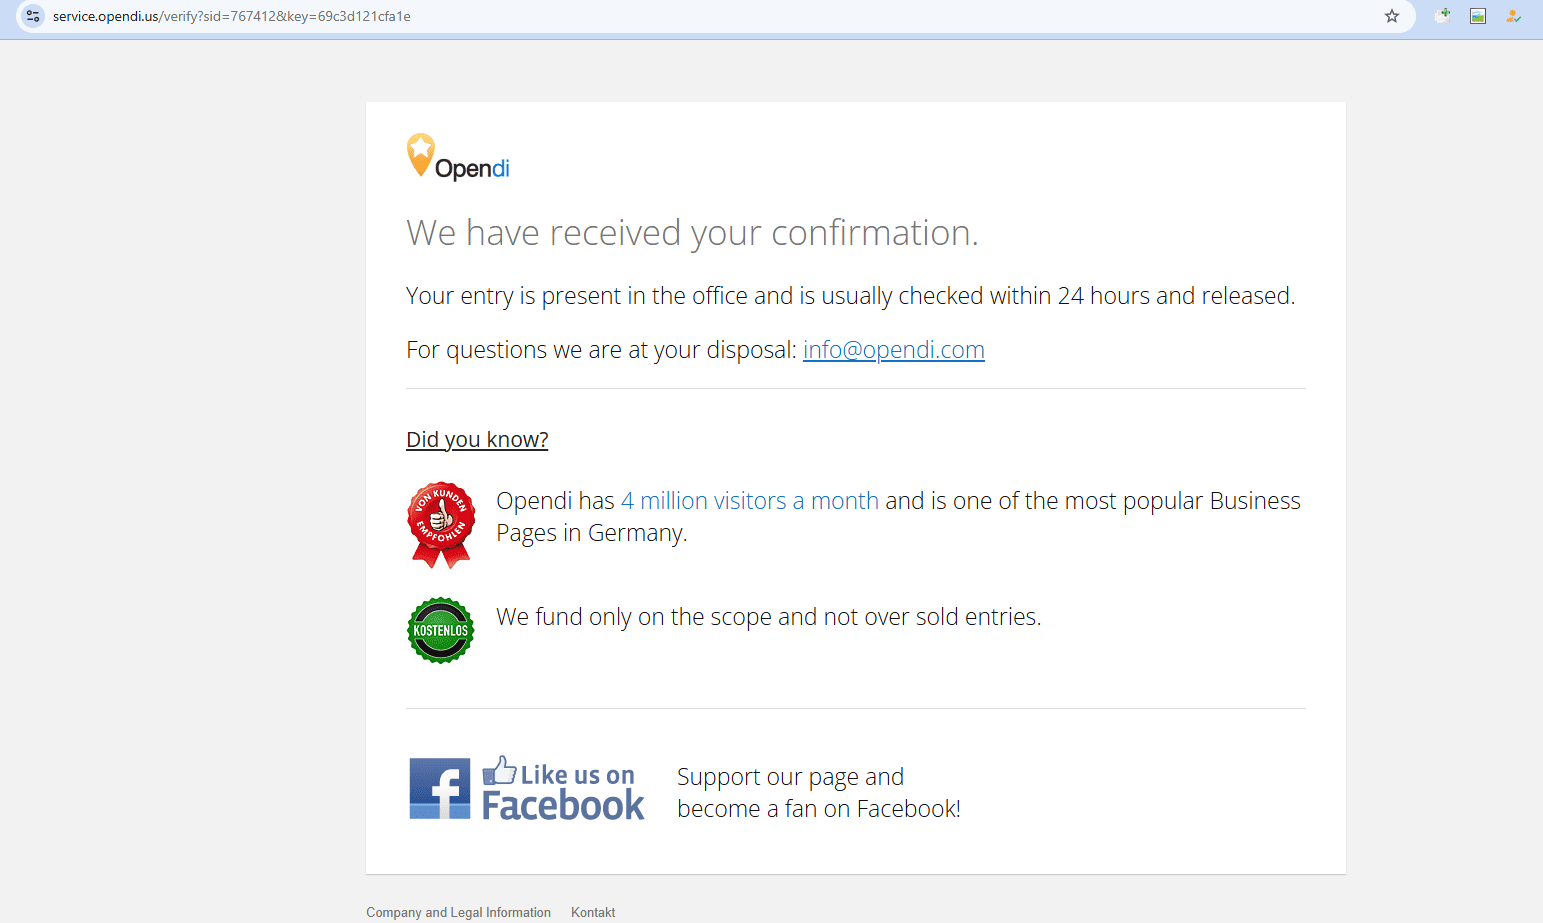This screenshot has width=1543, height=923.
Task: Email info@opendi.com via the link
Action: 893,350
